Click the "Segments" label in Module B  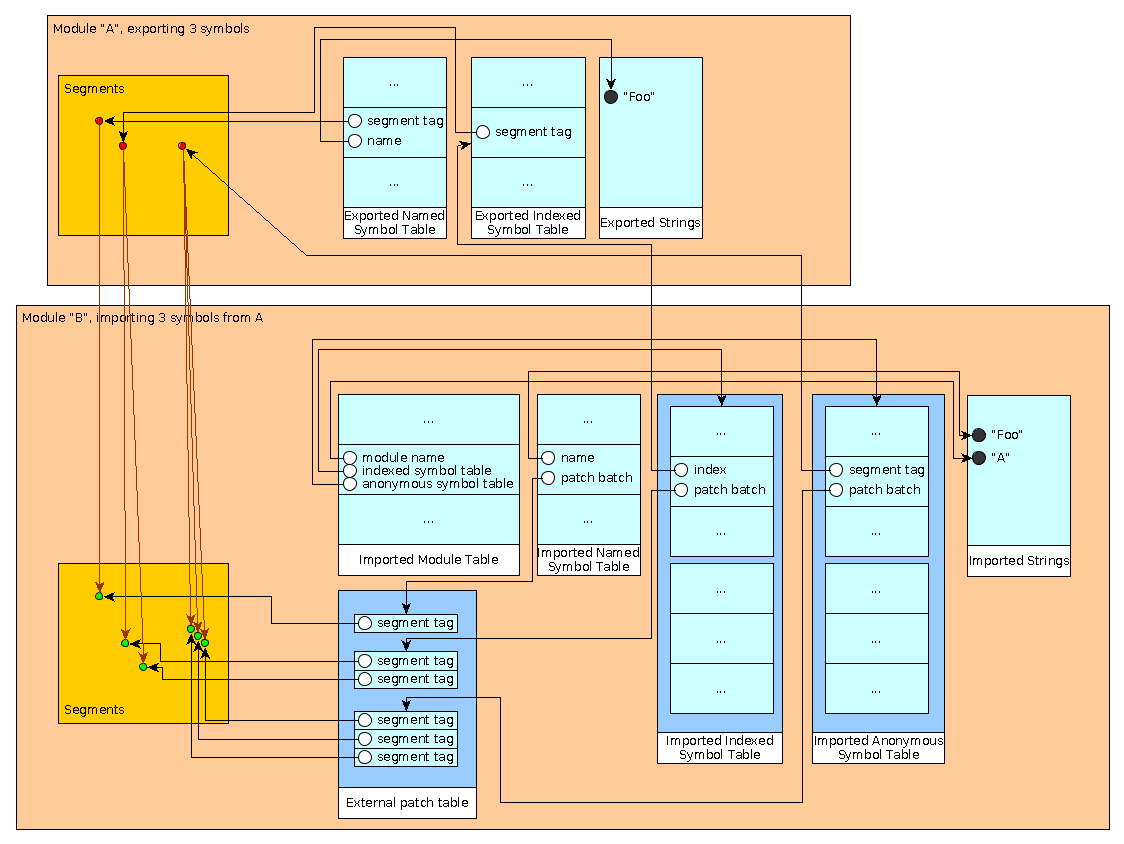tap(94, 710)
